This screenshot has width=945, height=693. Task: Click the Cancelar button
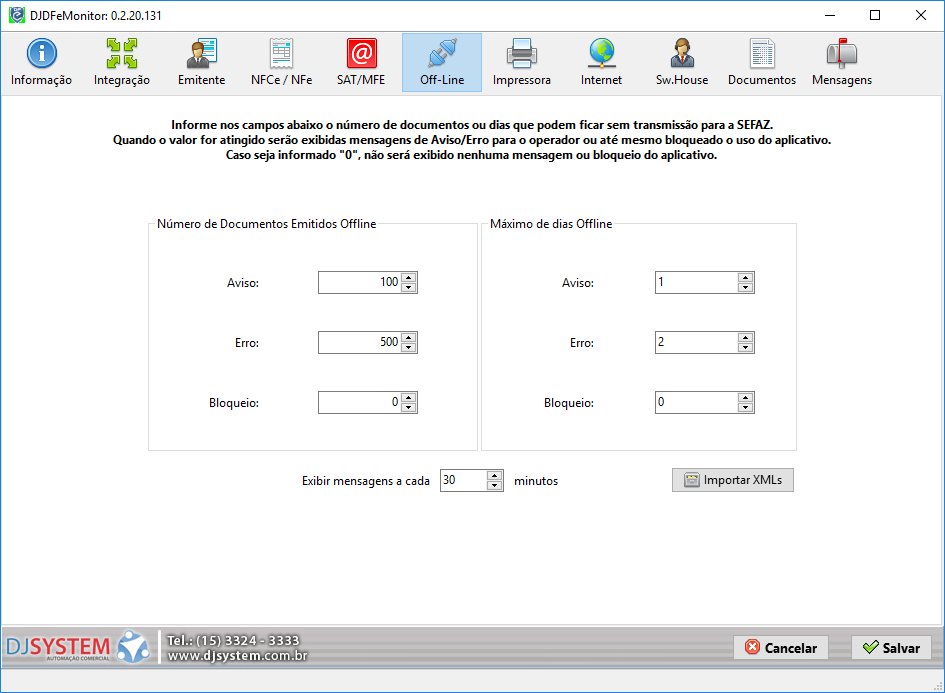[x=781, y=648]
